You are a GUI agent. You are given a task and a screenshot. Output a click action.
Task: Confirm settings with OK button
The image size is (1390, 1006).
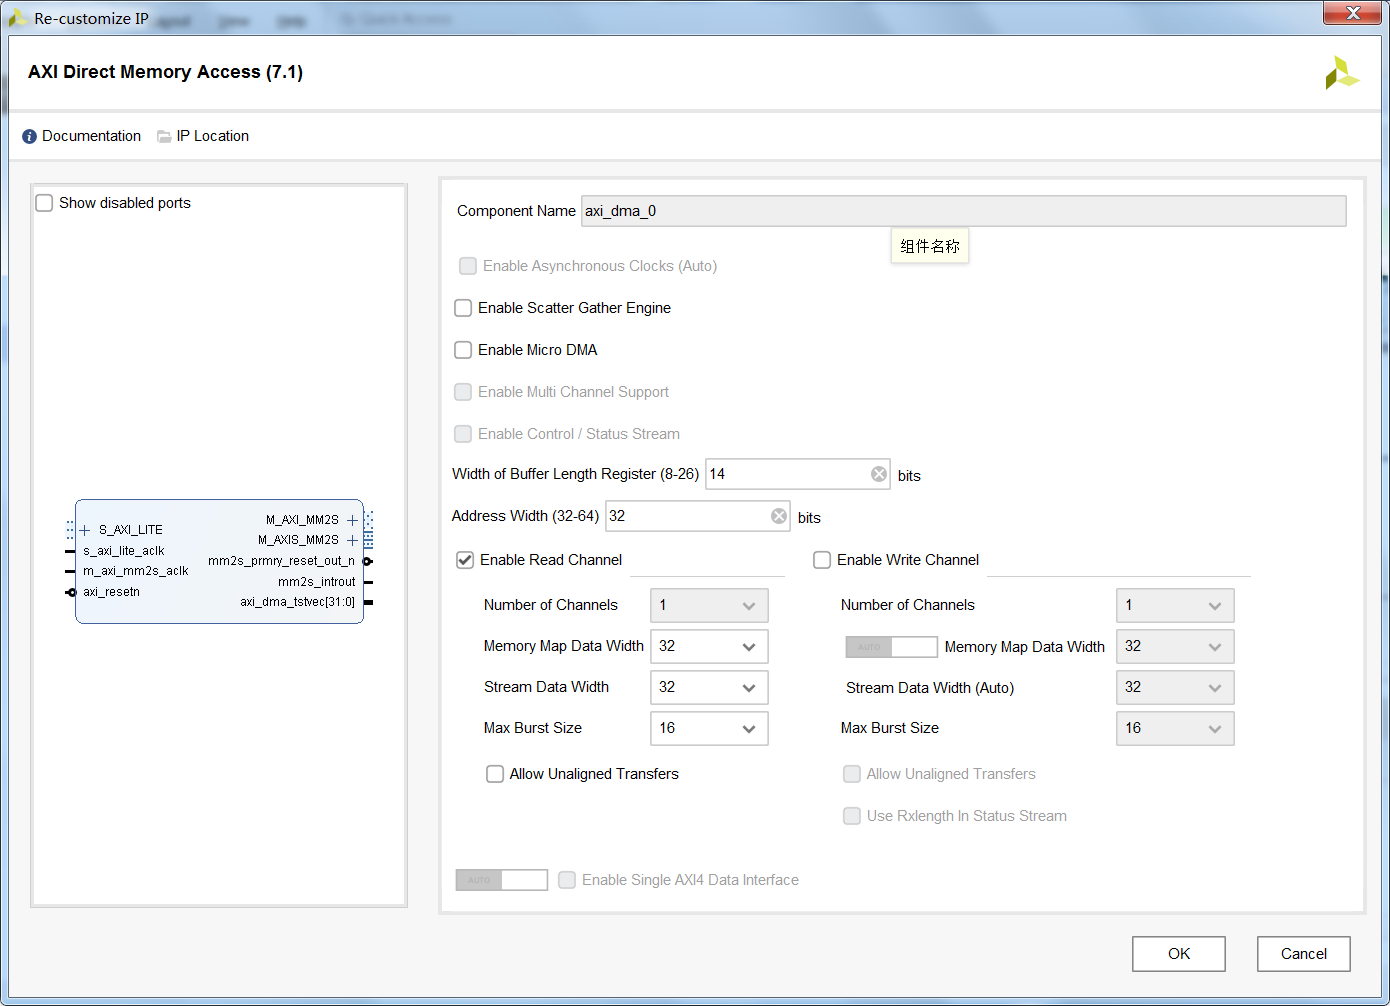click(x=1178, y=953)
